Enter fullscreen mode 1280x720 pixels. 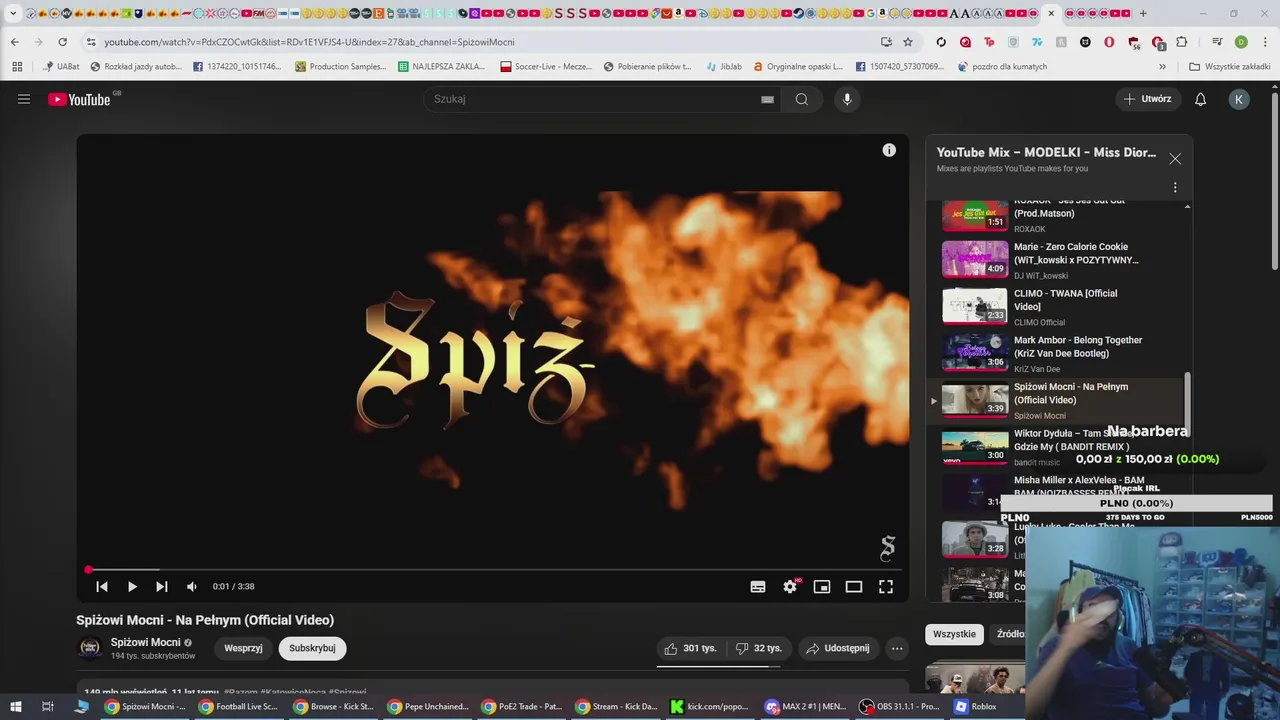[886, 587]
